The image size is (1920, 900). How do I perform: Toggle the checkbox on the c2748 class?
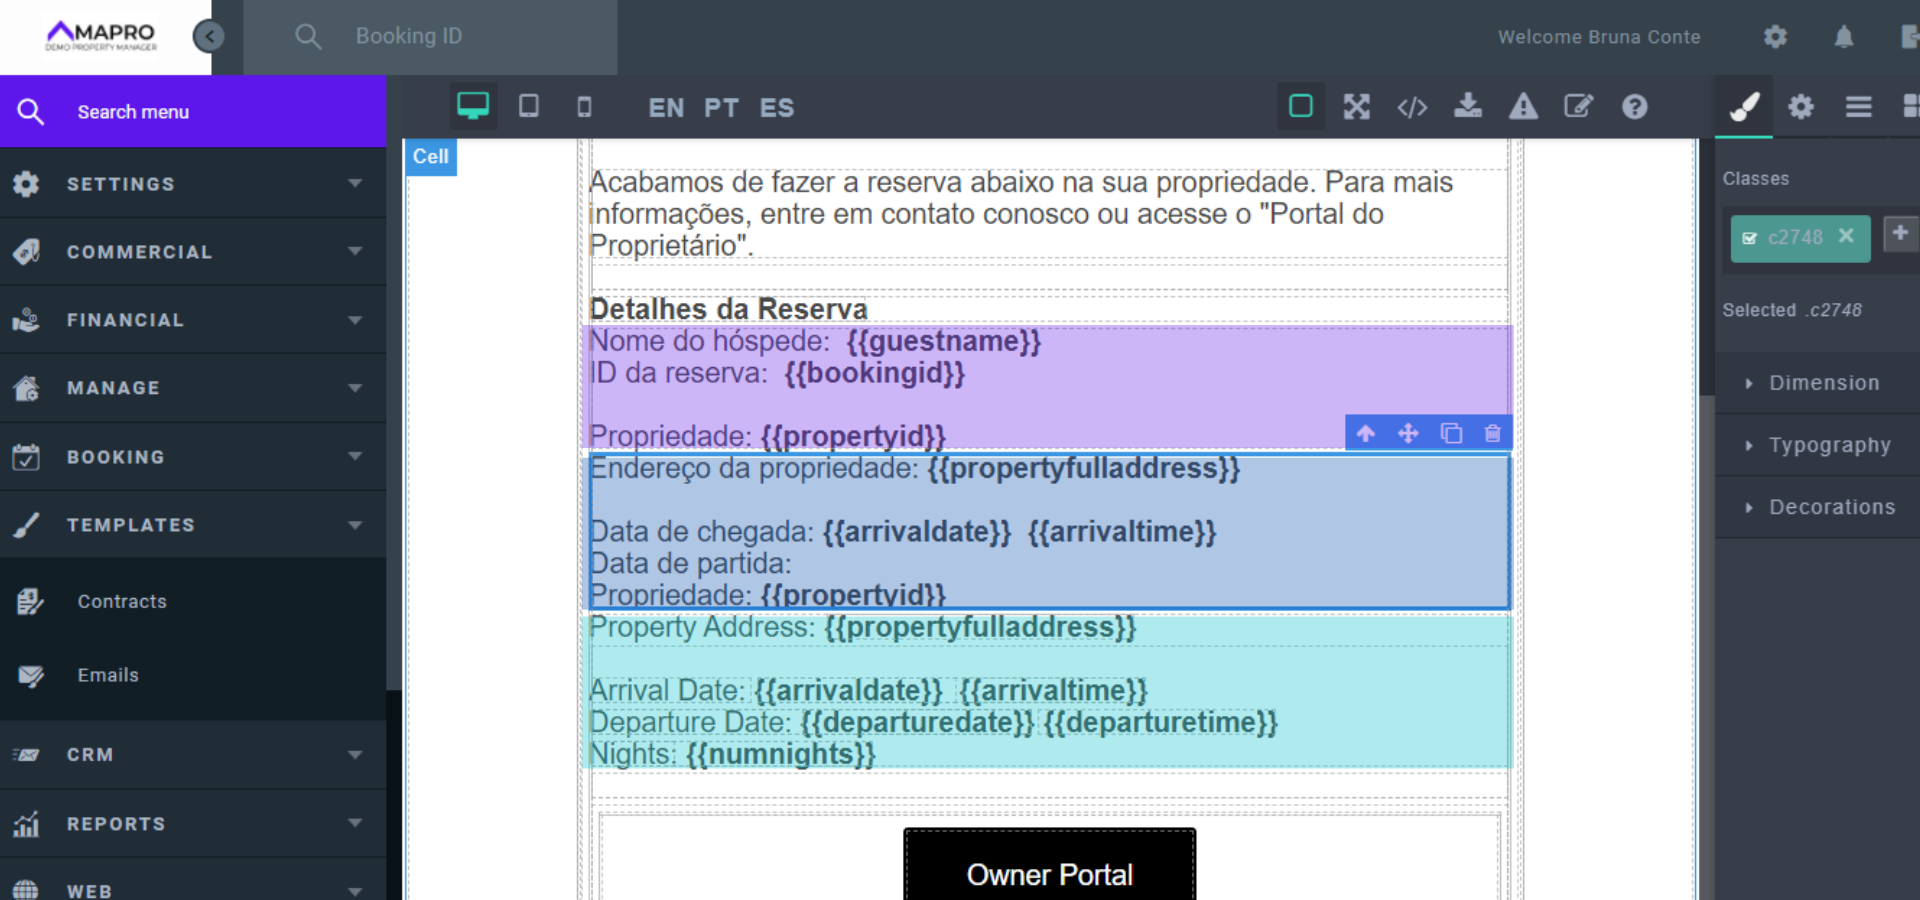coord(1752,238)
